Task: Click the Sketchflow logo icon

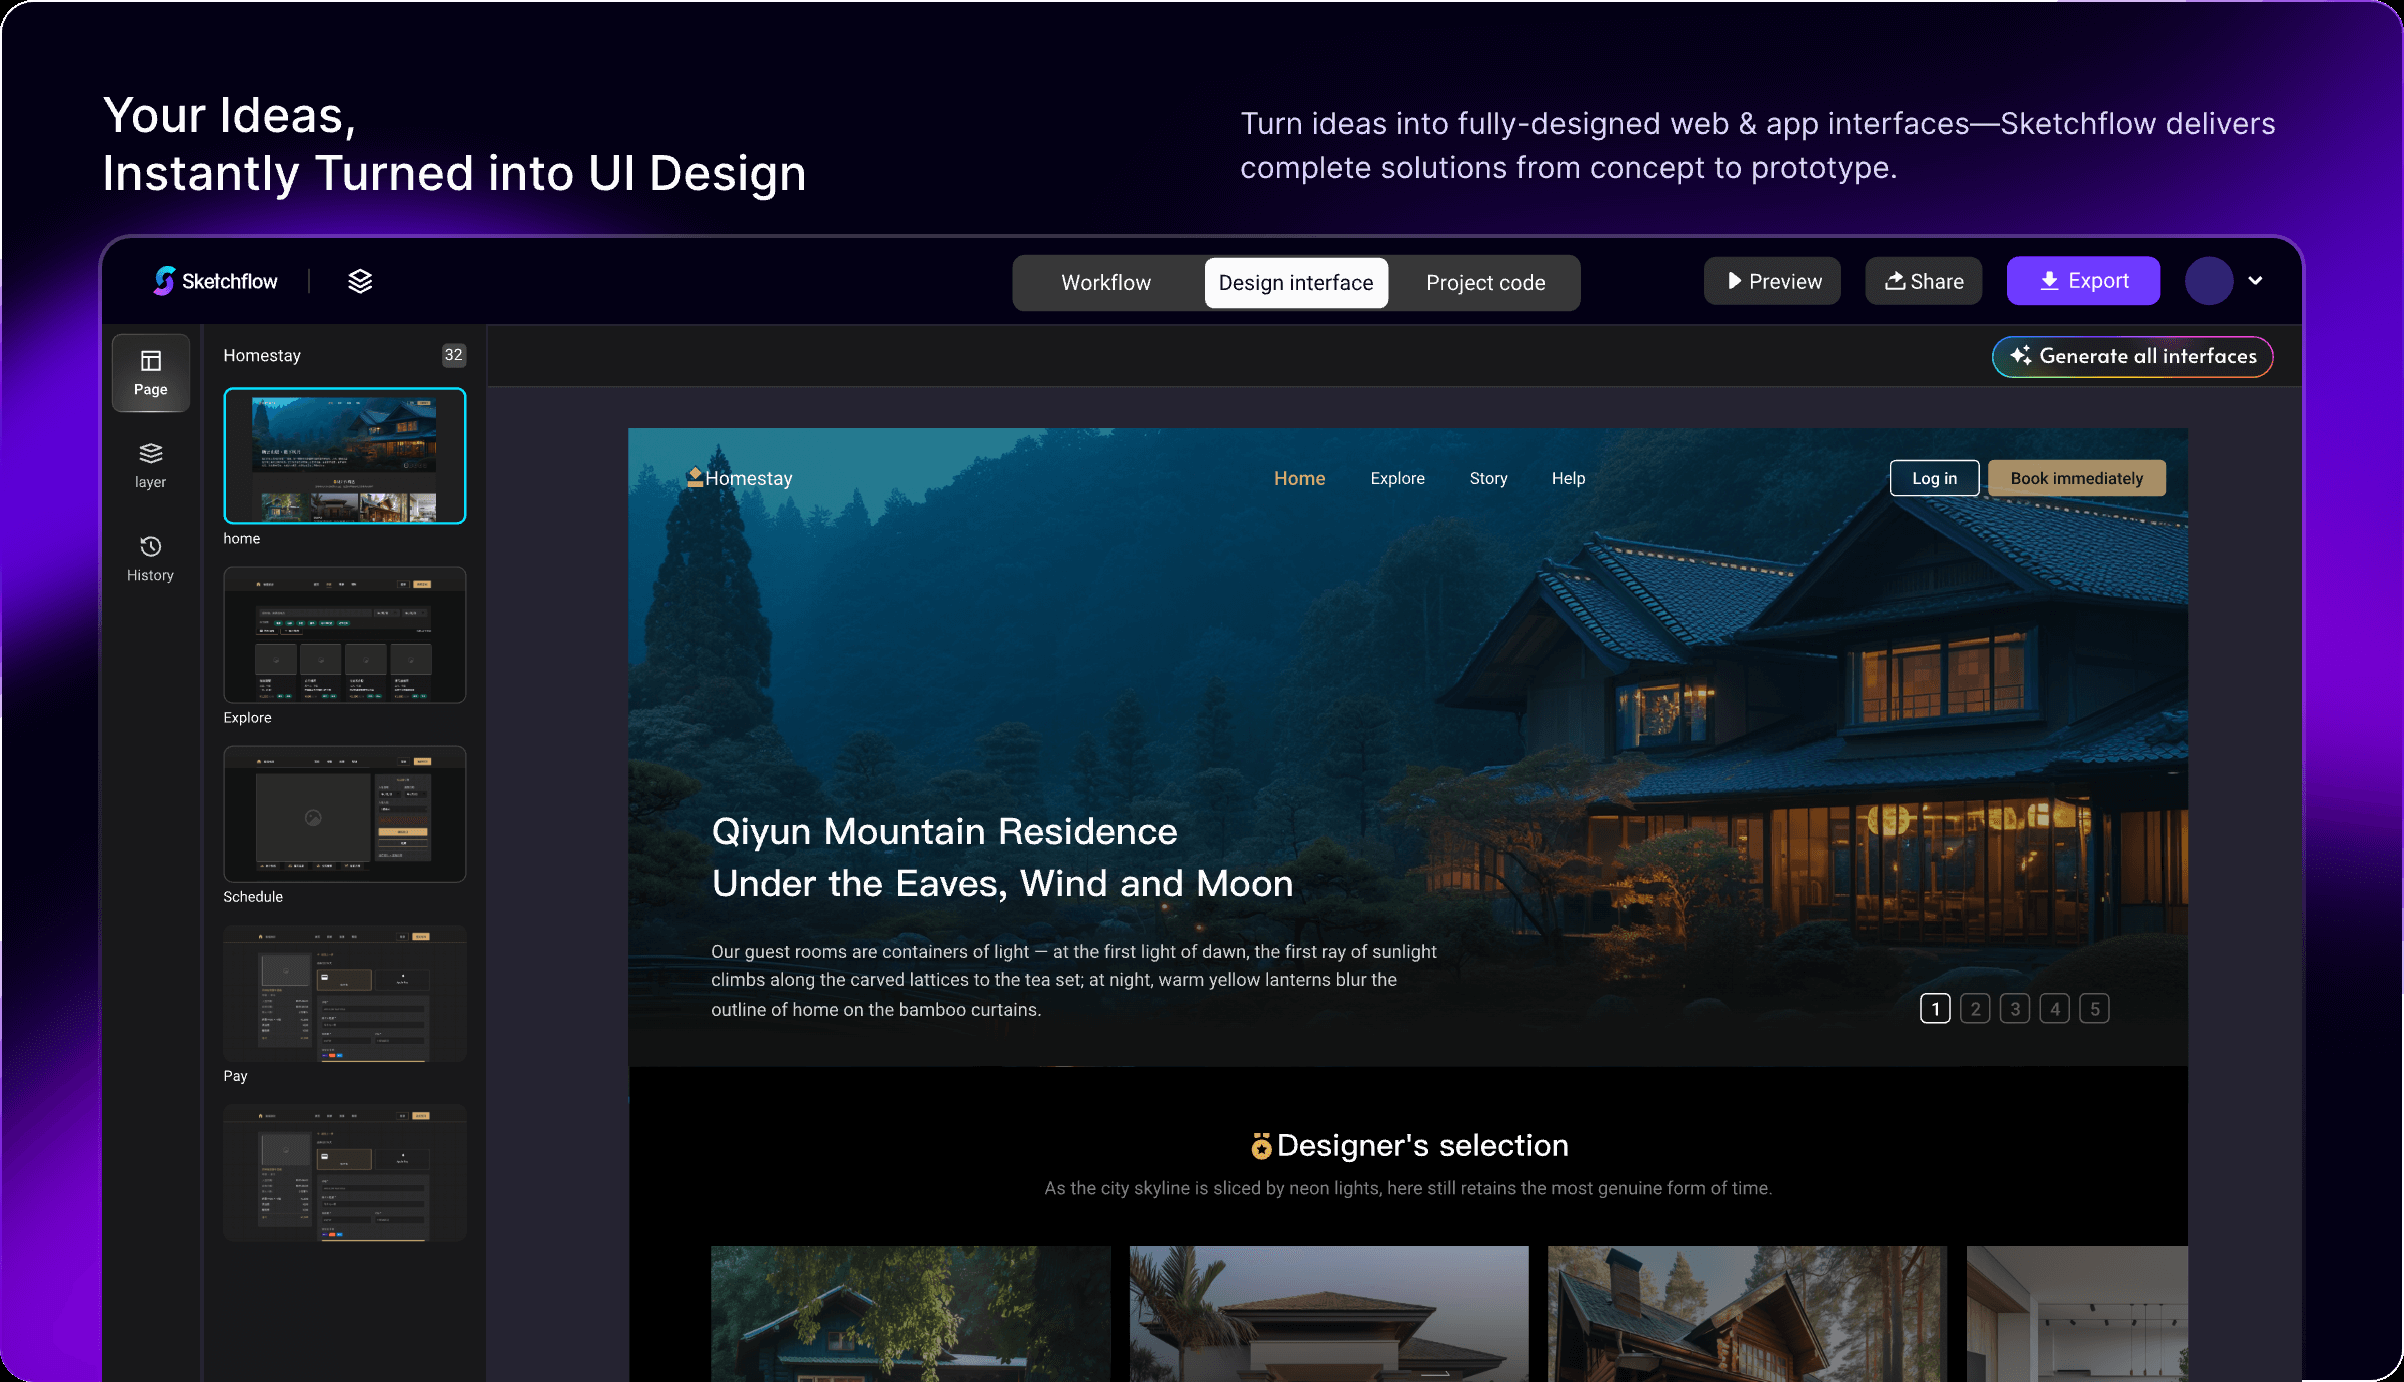Action: pyautogui.click(x=164, y=281)
